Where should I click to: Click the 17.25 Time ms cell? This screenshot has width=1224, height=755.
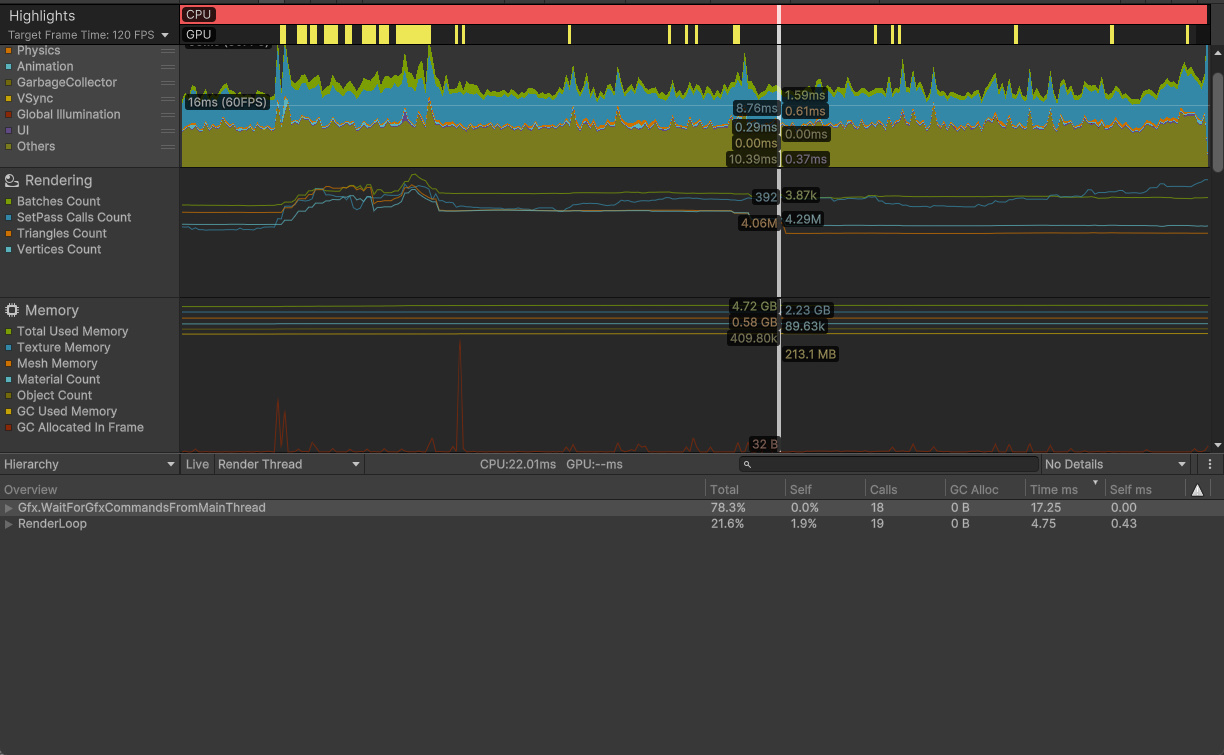[x=1045, y=508]
